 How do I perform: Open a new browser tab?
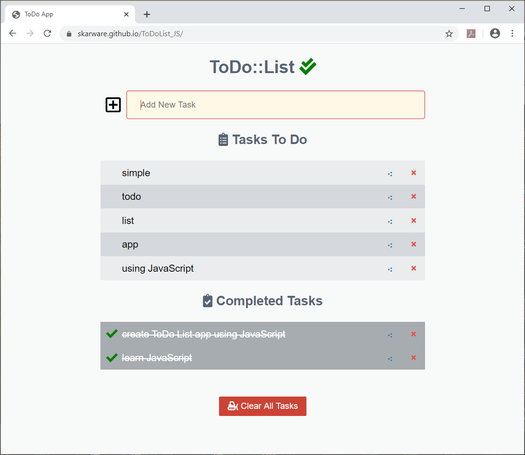[147, 14]
